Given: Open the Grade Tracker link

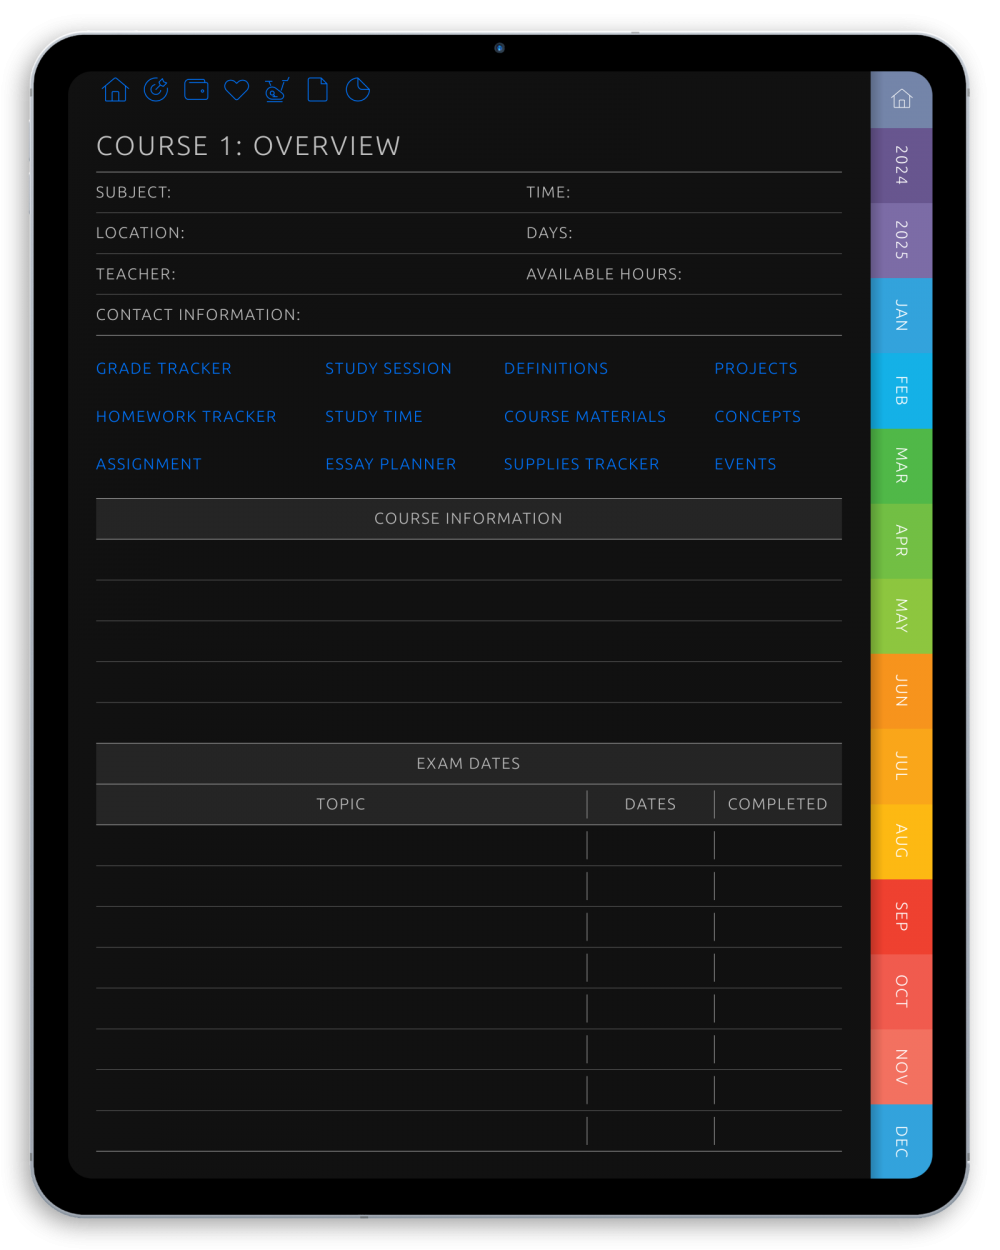Looking at the screenshot, I should [x=163, y=368].
